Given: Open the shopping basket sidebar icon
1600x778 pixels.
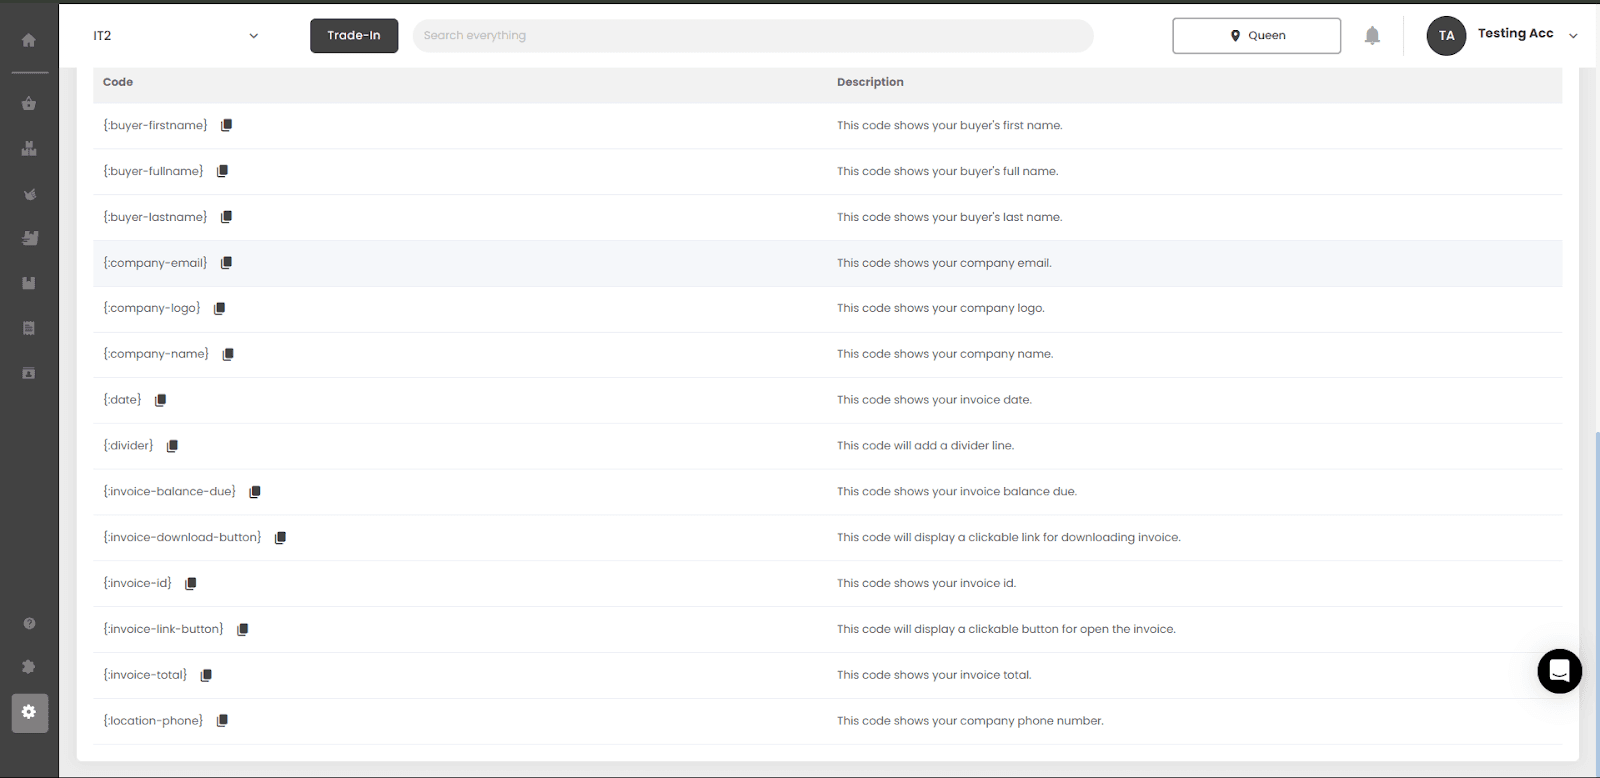Looking at the screenshot, I should coord(29,103).
